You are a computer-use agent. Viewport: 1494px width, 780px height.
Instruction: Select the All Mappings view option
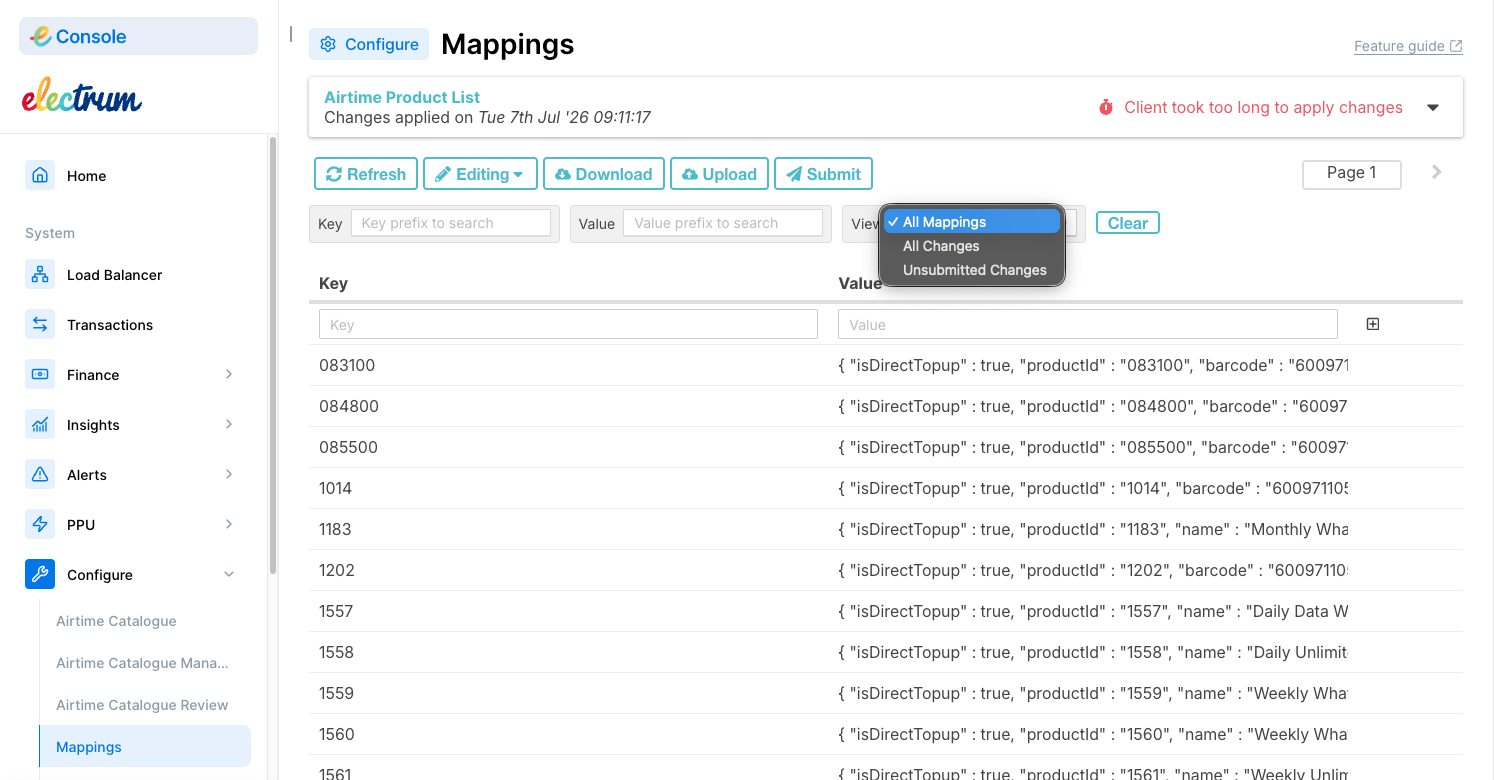pyautogui.click(x=971, y=222)
